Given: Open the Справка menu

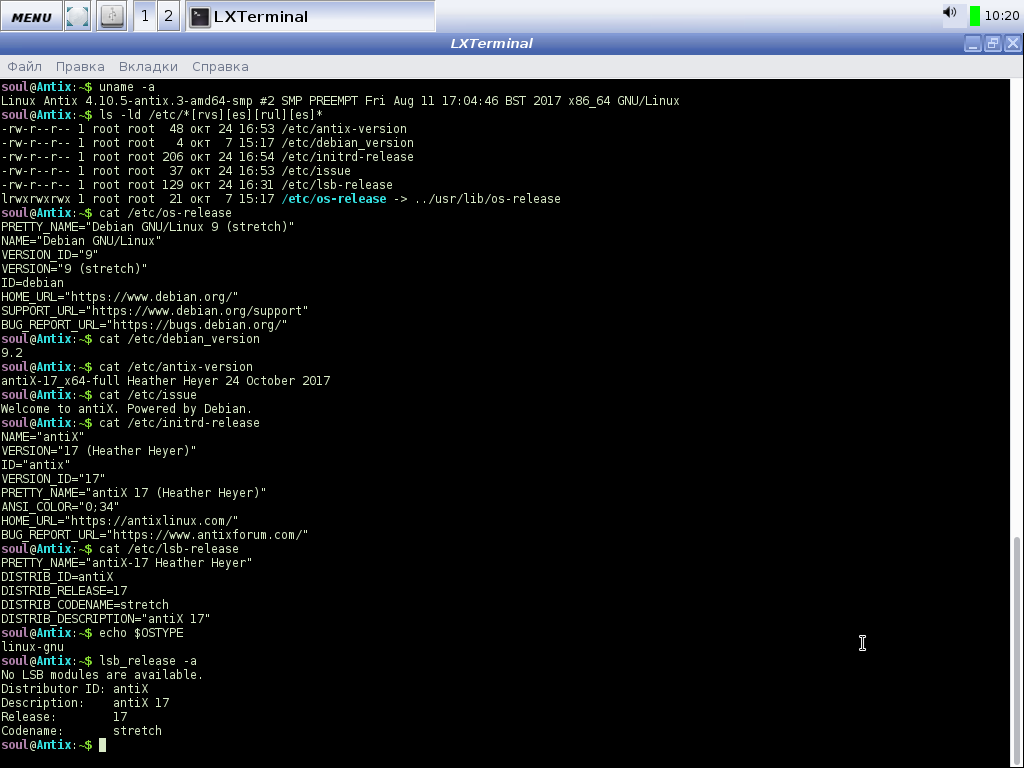Looking at the screenshot, I should (x=220, y=67).
